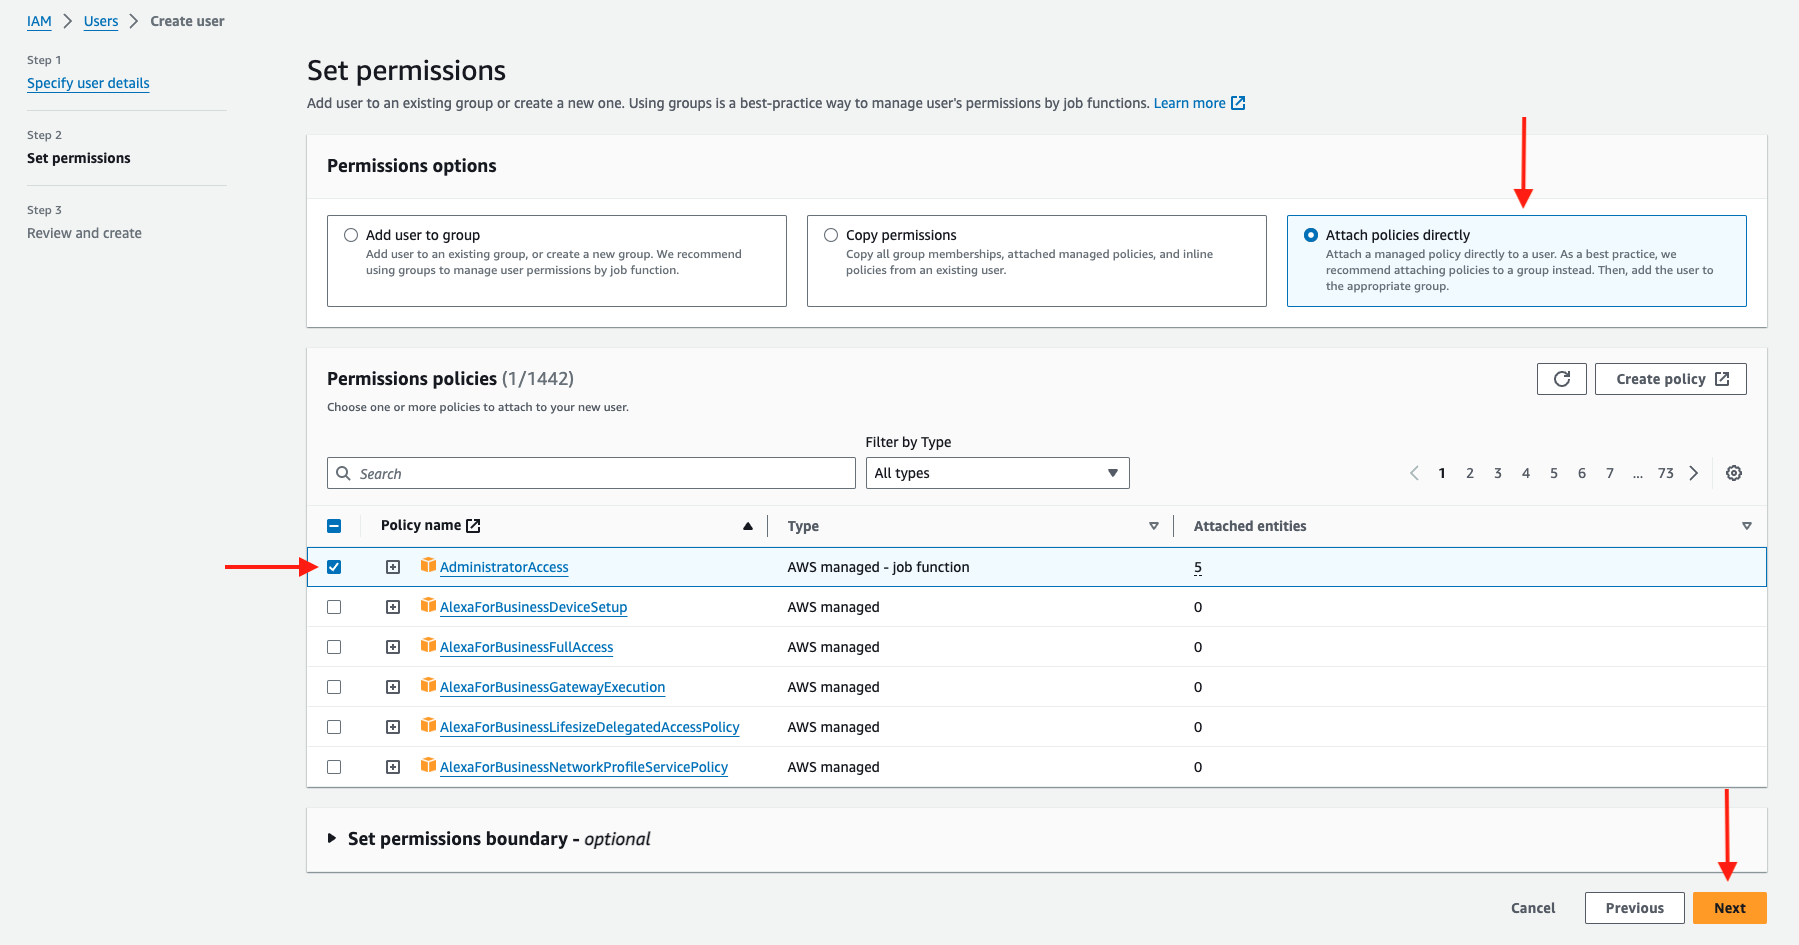Click the orange policy icon beside AlexaForBusinessDeviceSetup
The width and height of the screenshot is (1799, 945).
428,606
